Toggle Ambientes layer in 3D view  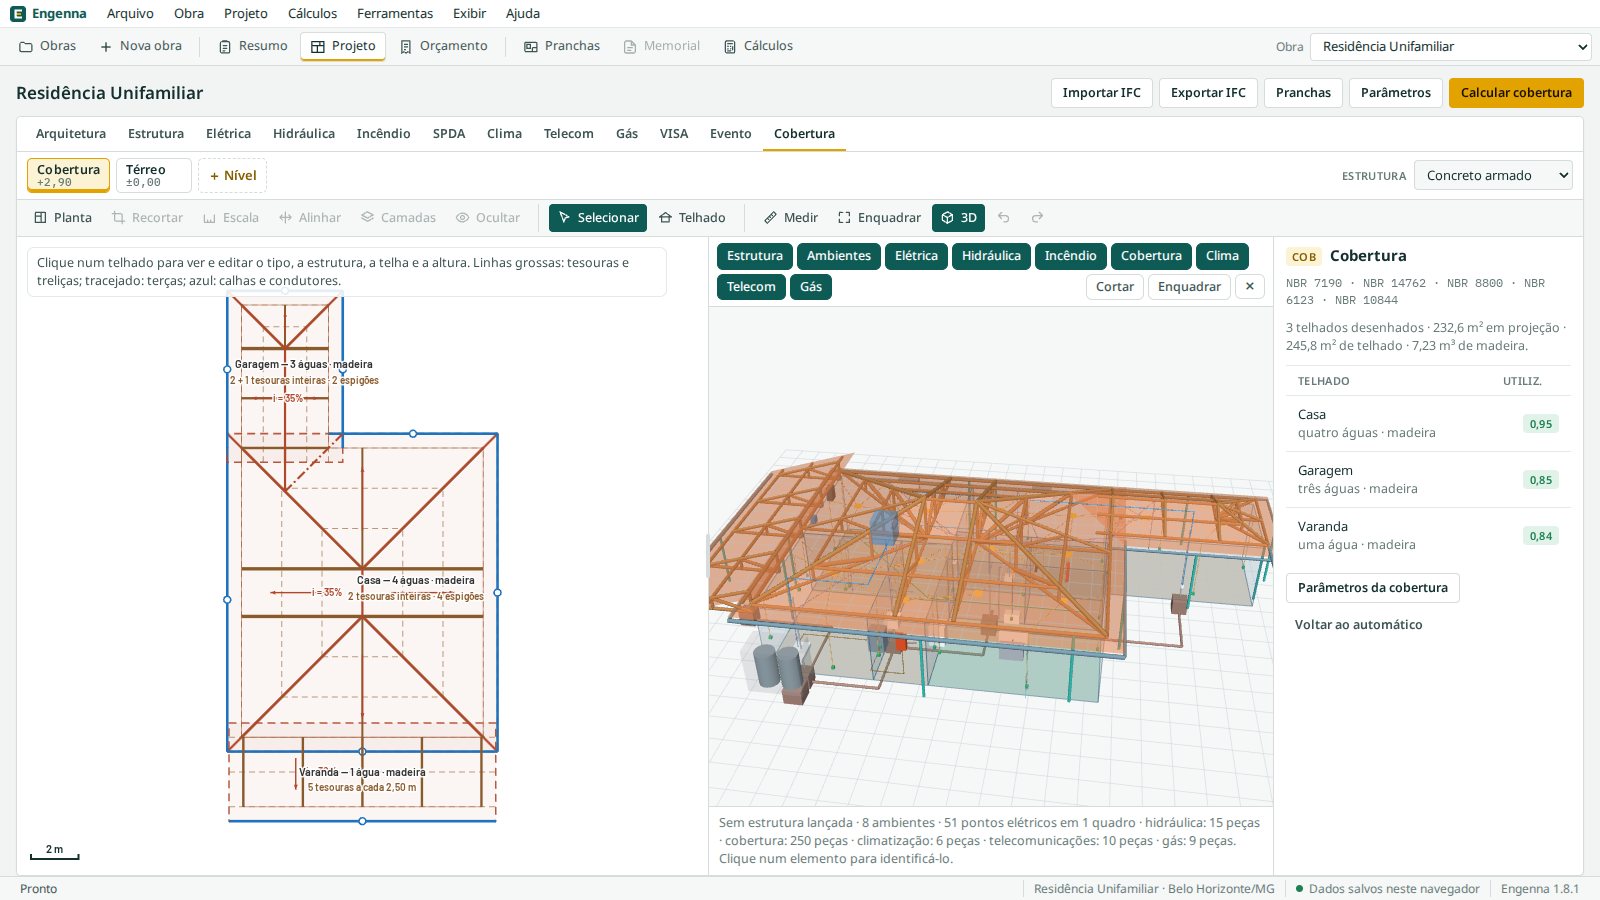pyautogui.click(x=839, y=256)
